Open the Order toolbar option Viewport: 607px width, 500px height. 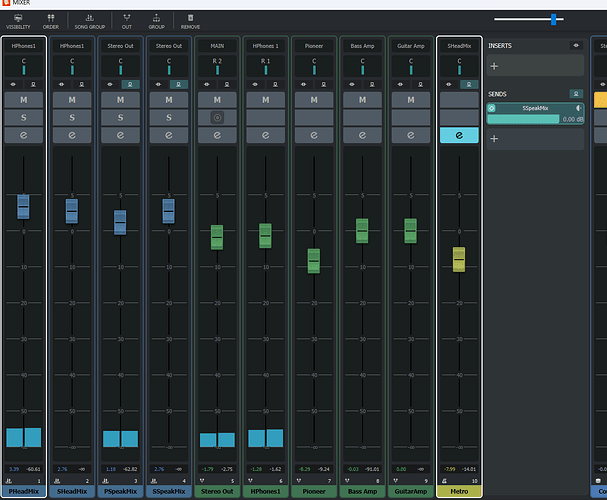click(x=51, y=22)
